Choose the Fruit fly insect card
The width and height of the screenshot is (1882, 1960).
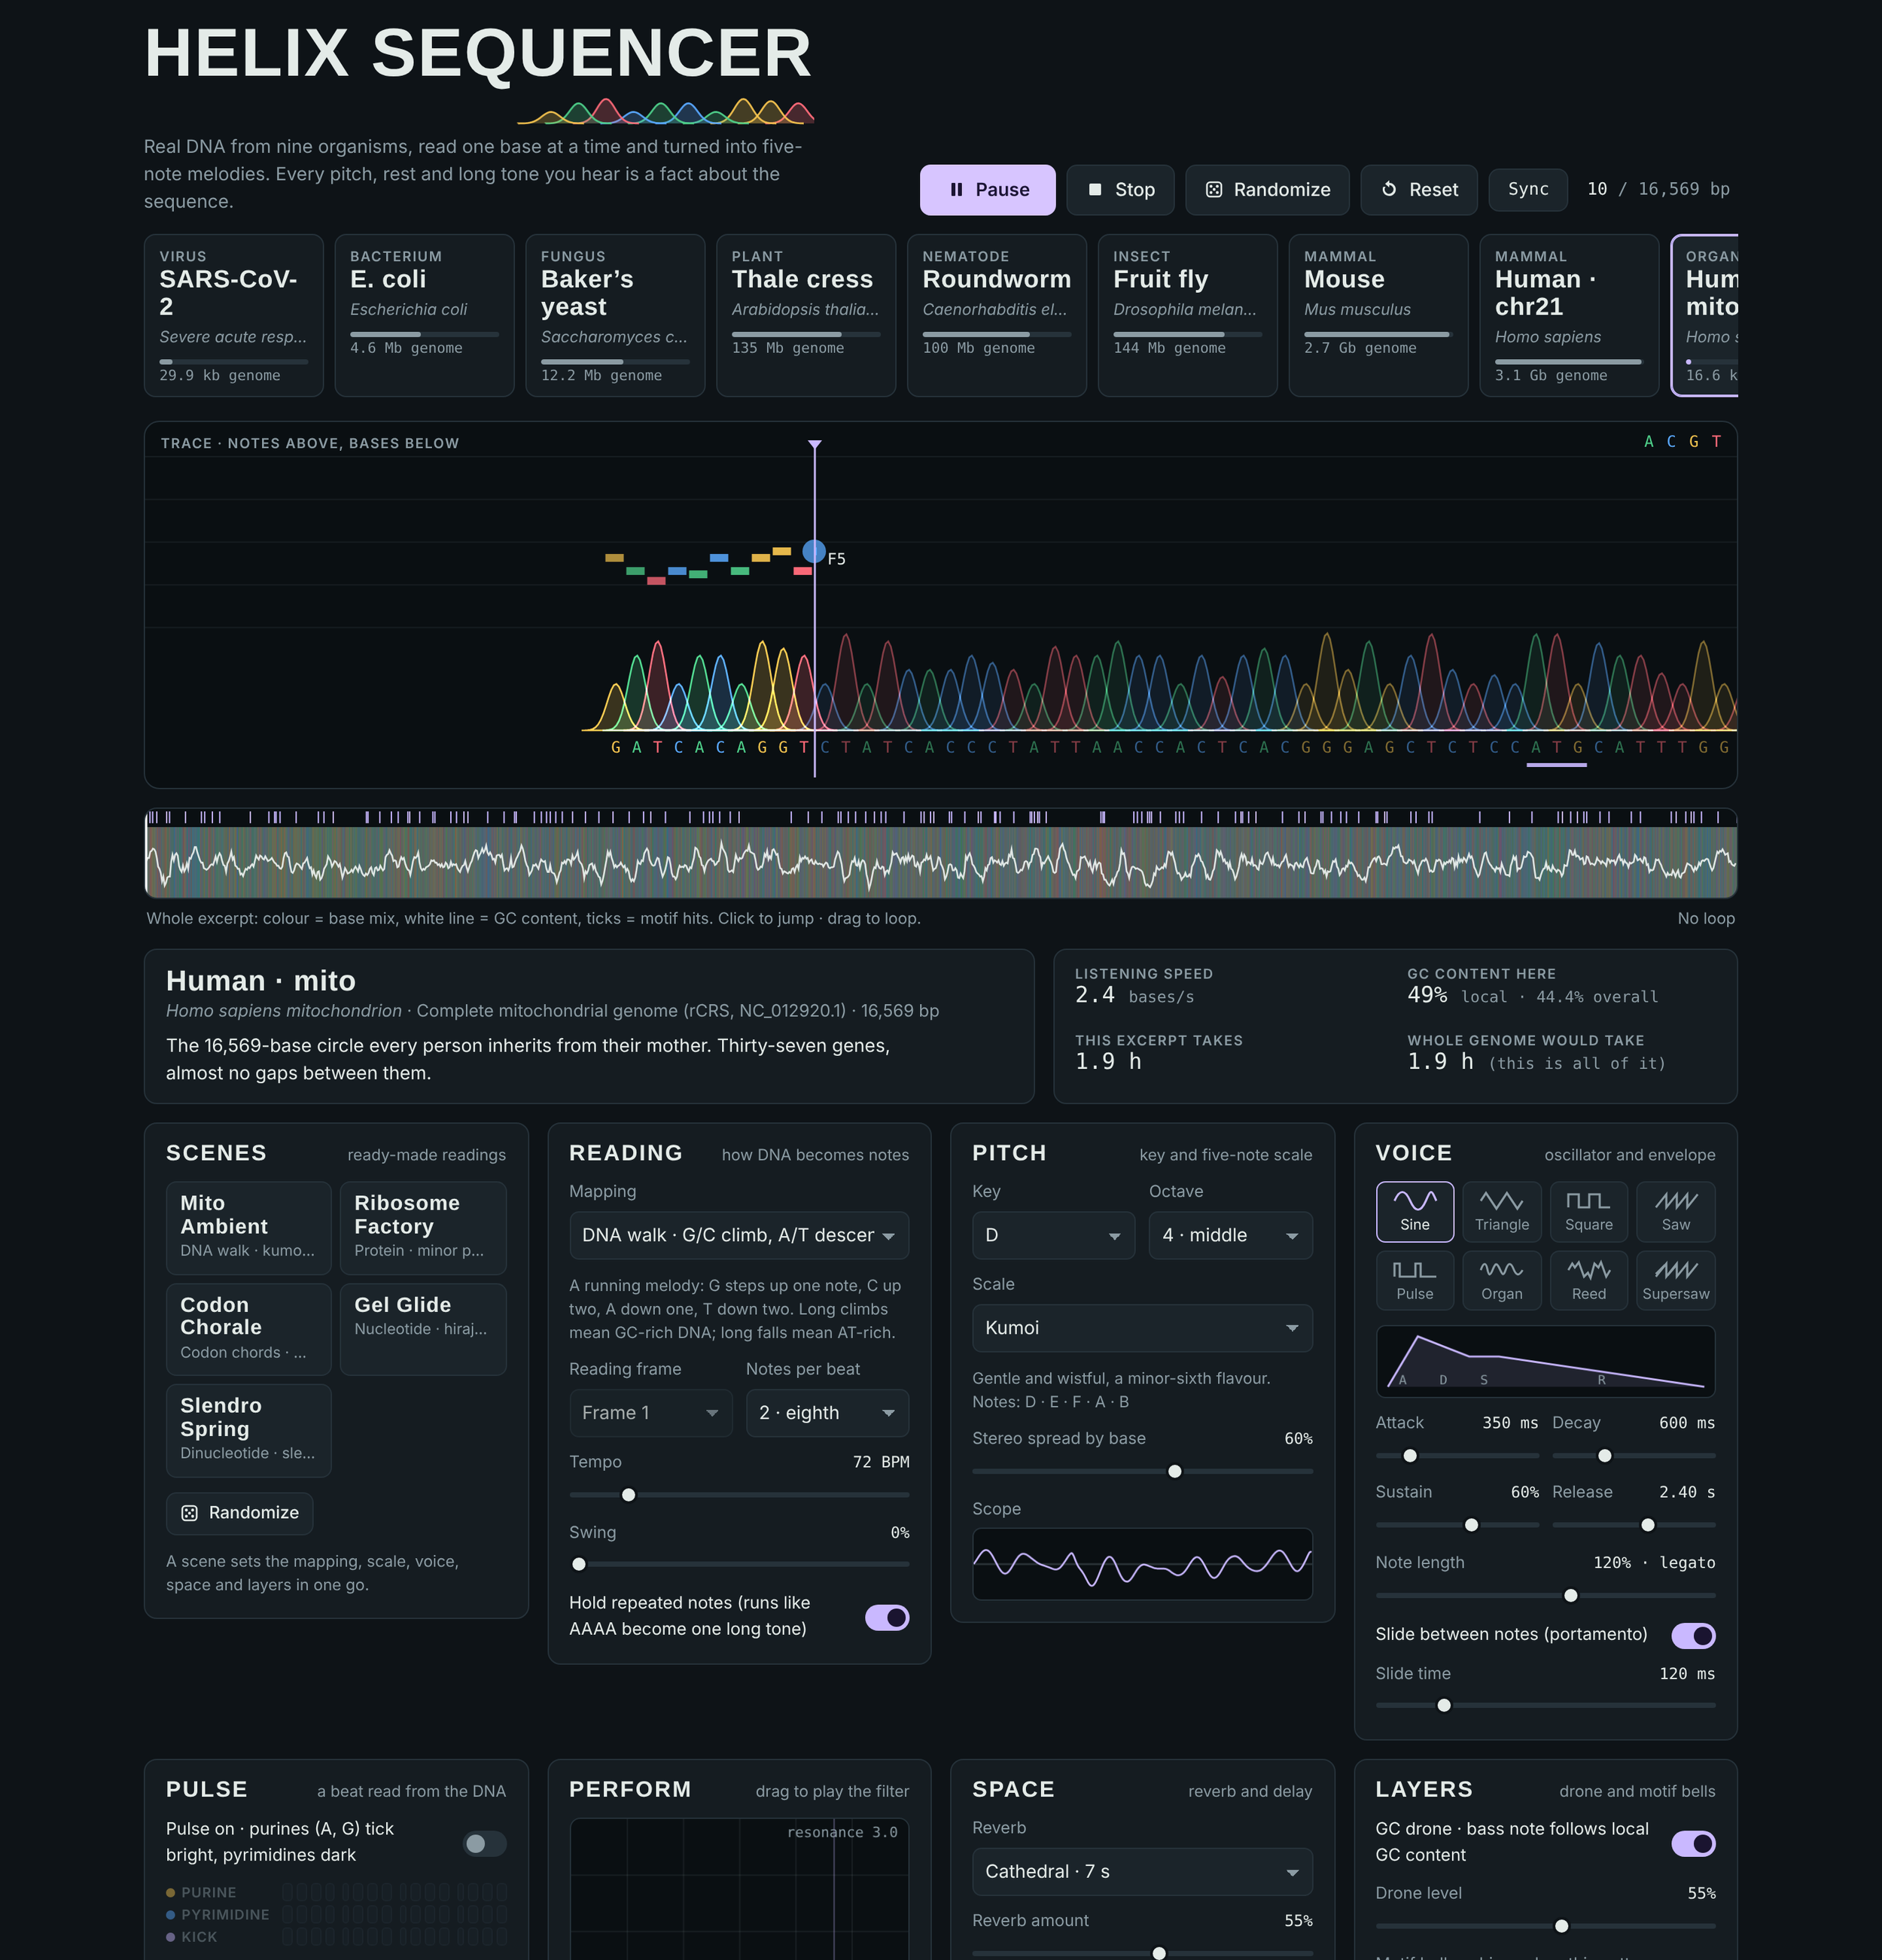(x=1188, y=316)
